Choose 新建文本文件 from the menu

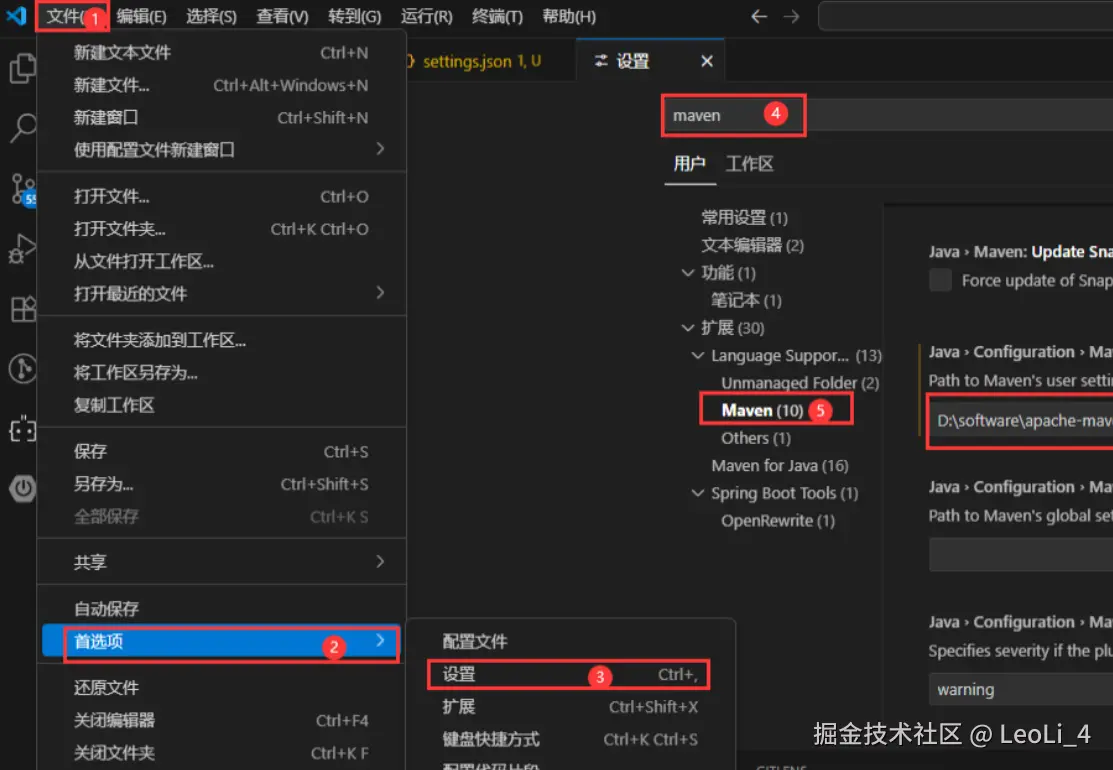click(221, 53)
